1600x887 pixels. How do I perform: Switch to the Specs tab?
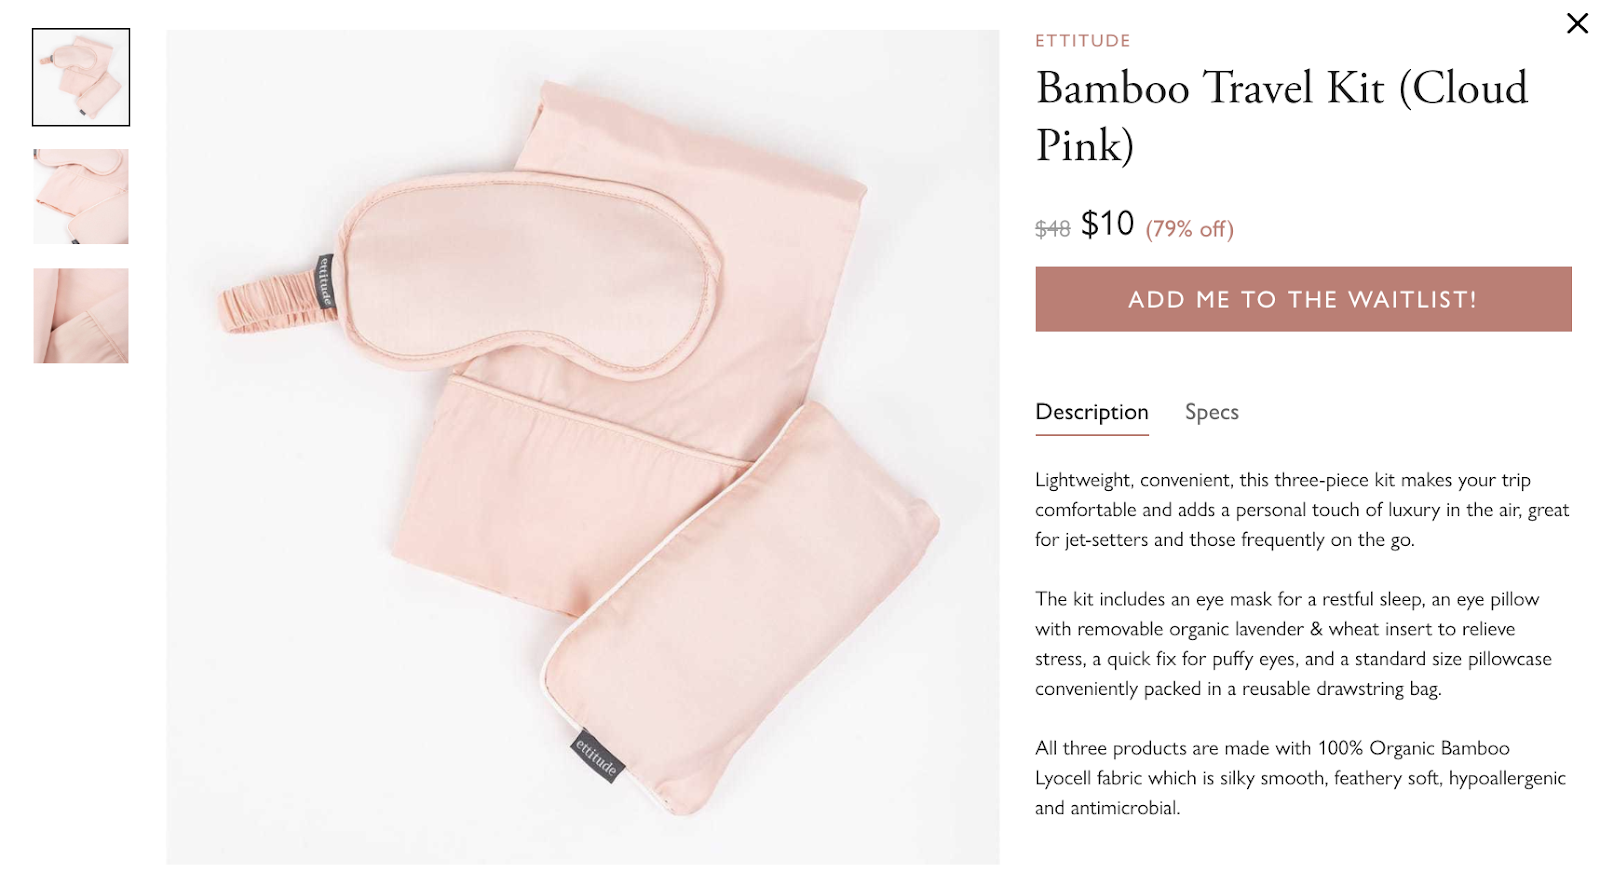coord(1211,412)
